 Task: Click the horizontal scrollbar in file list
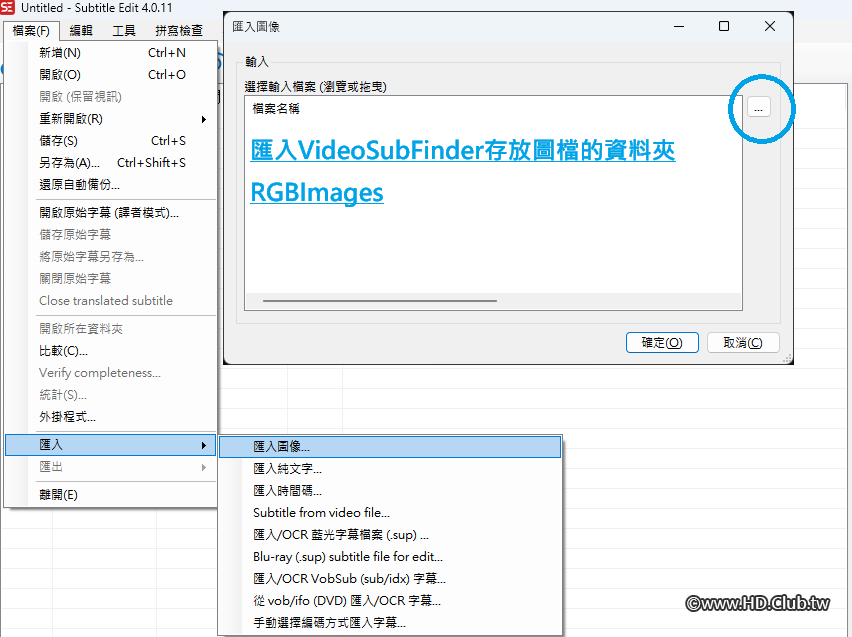(380, 301)
